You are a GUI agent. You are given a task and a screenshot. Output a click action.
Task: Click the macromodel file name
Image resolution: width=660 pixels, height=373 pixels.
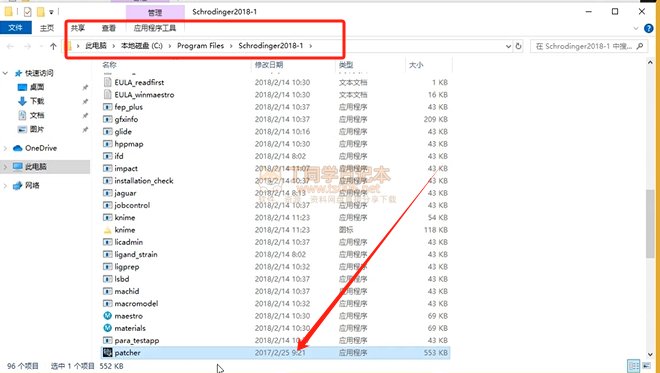coord(136,304)
